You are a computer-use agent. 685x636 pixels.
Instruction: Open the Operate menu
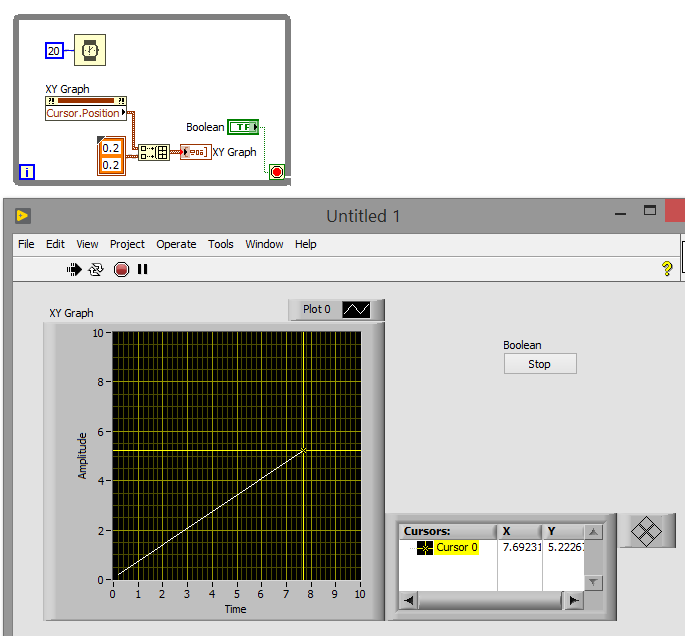pyautogui.click(x=176, y=244)
